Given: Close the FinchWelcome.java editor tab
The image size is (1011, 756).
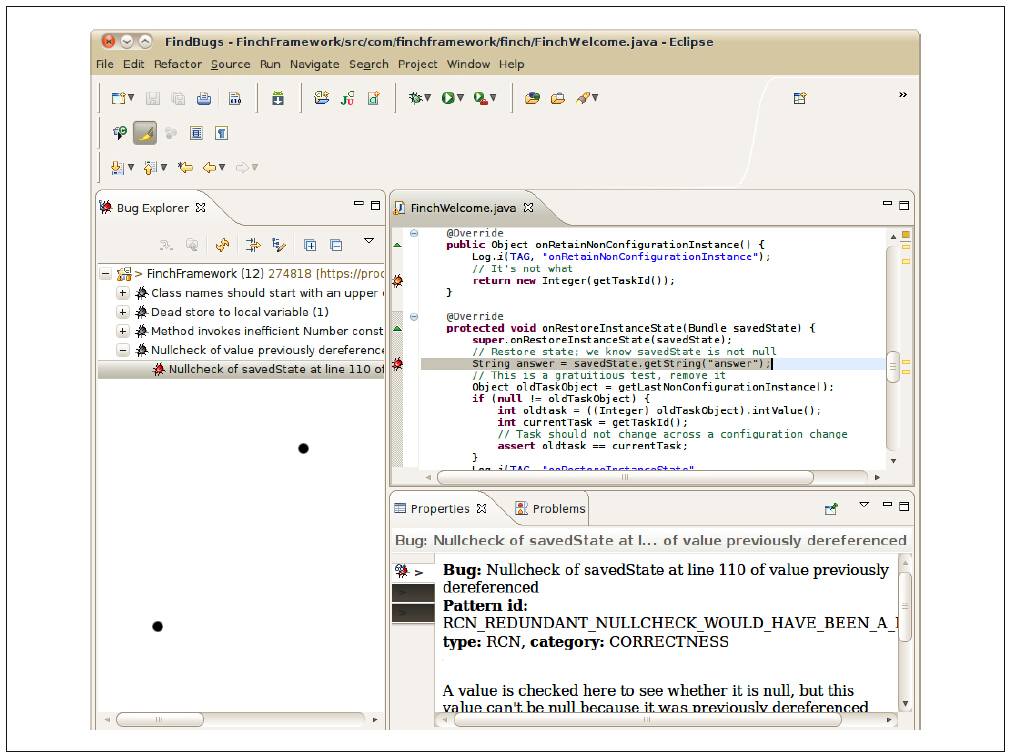Looking at the screenshot, I should [x=528, y=208].
